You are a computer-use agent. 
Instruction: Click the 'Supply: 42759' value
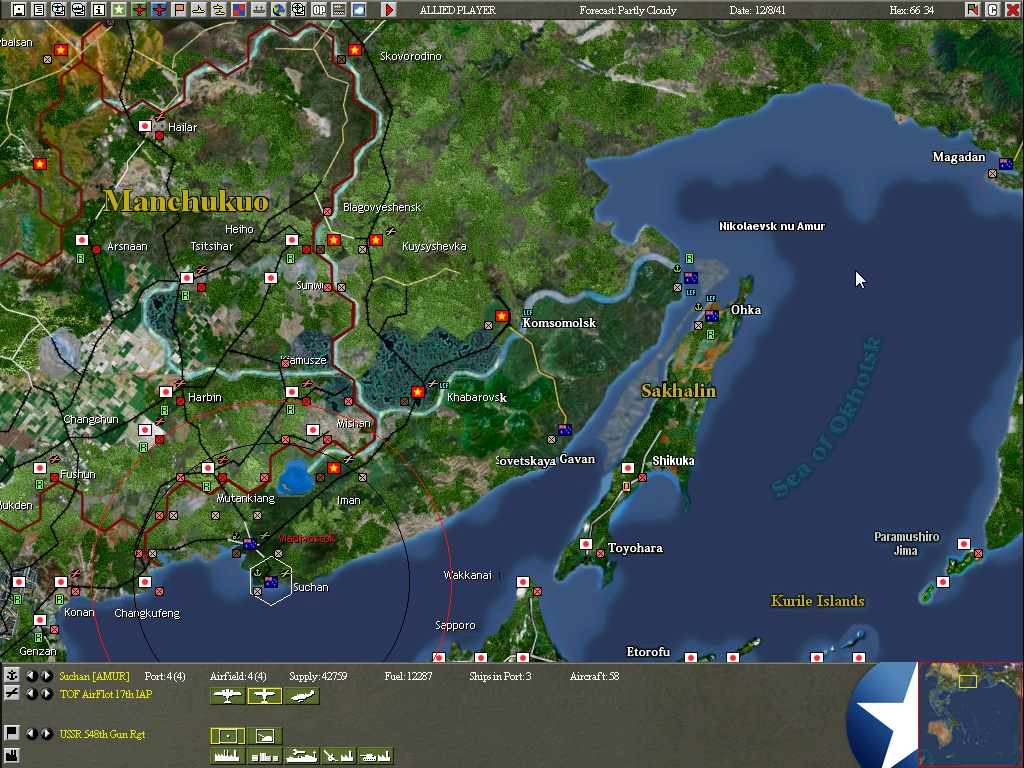tap(318, 676)
